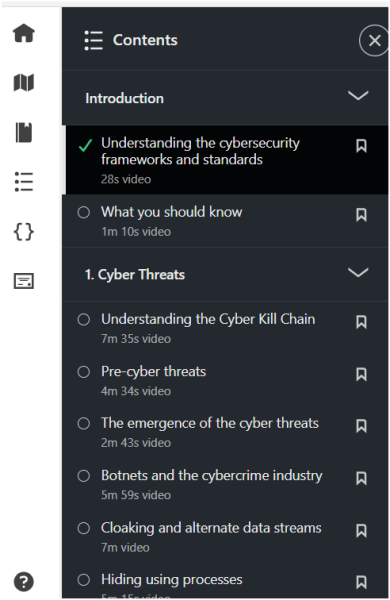
Task: Open the notebook icon in the sidebar
Action: pyautogui.click(x=24, y=132)
